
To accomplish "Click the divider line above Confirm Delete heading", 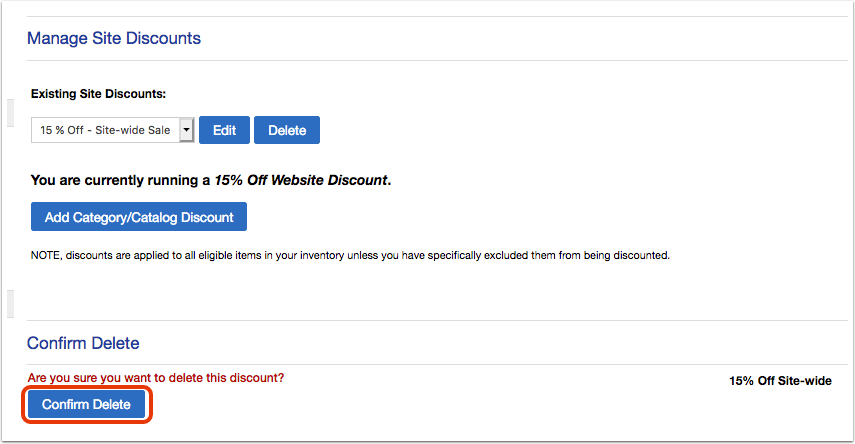I will 437,320.
